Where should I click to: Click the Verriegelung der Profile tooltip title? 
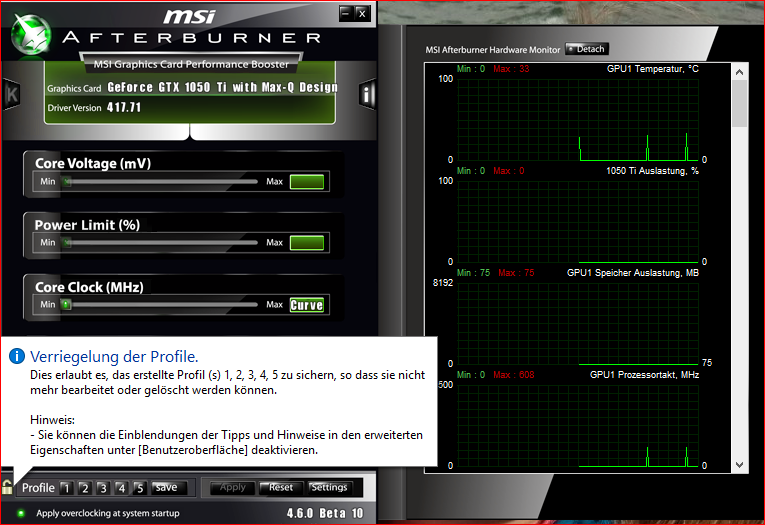tap(114, 357)
